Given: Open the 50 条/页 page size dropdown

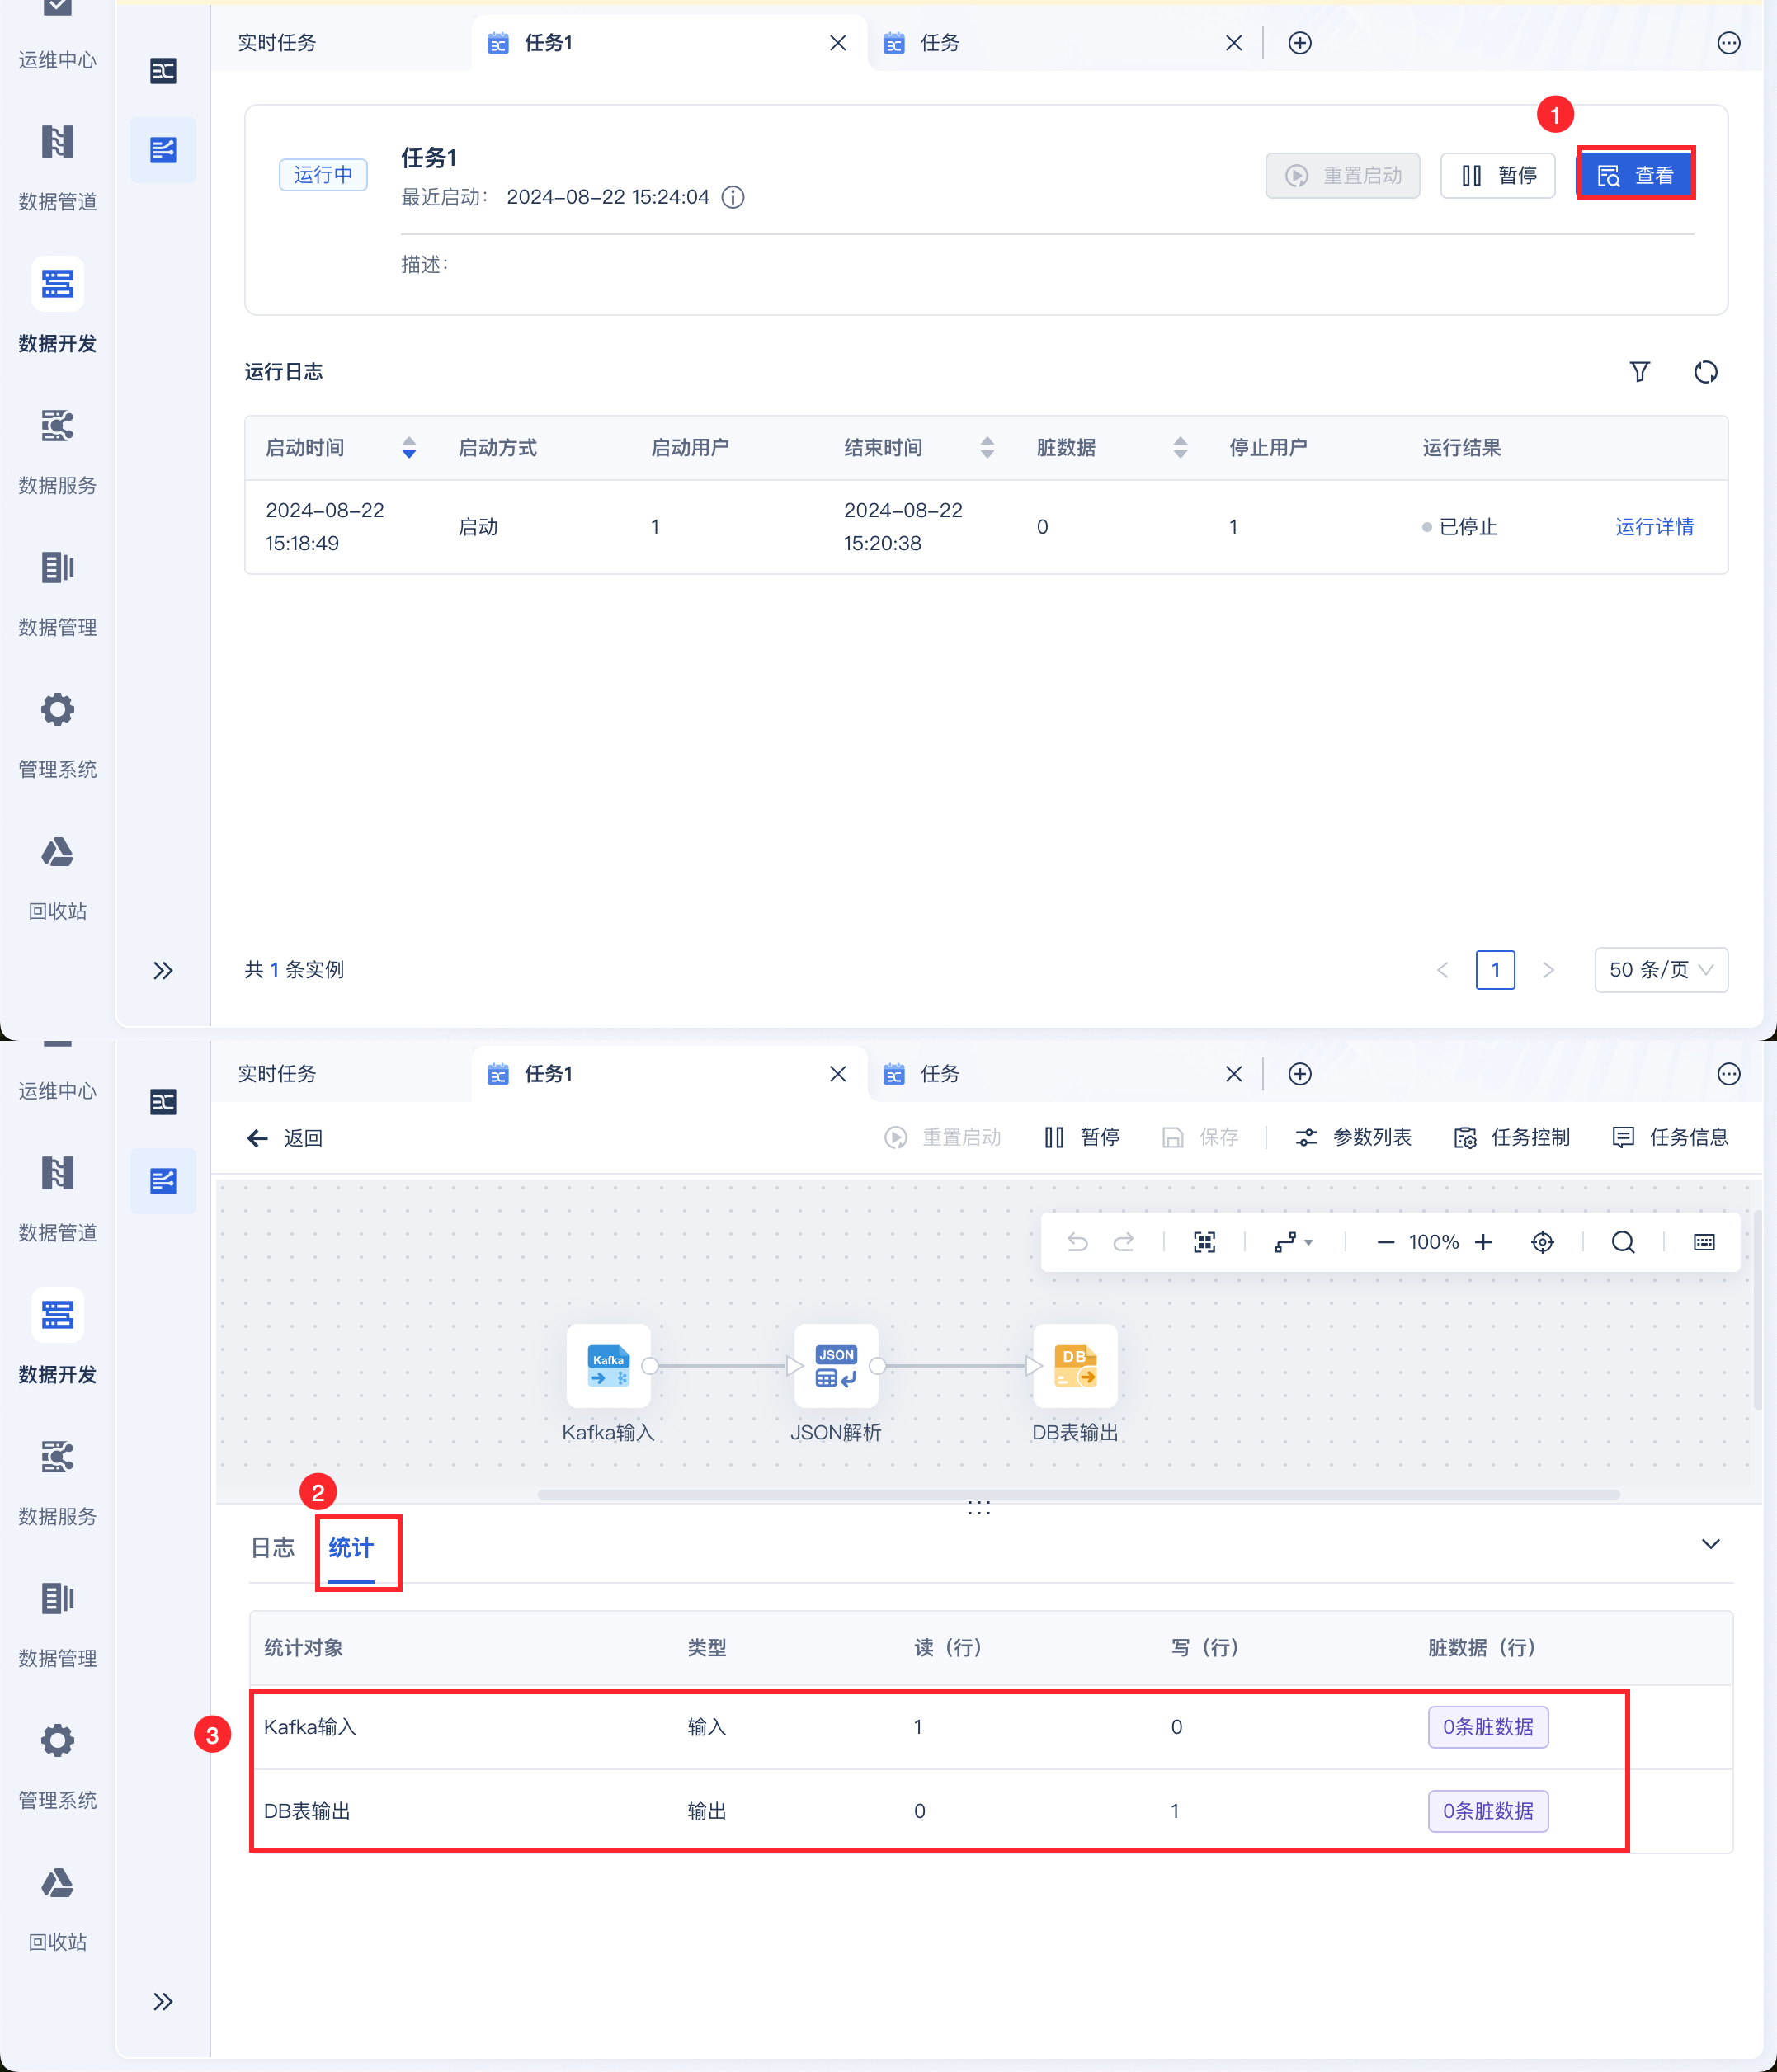Looking at the screenshot, I should (1660, 970).
